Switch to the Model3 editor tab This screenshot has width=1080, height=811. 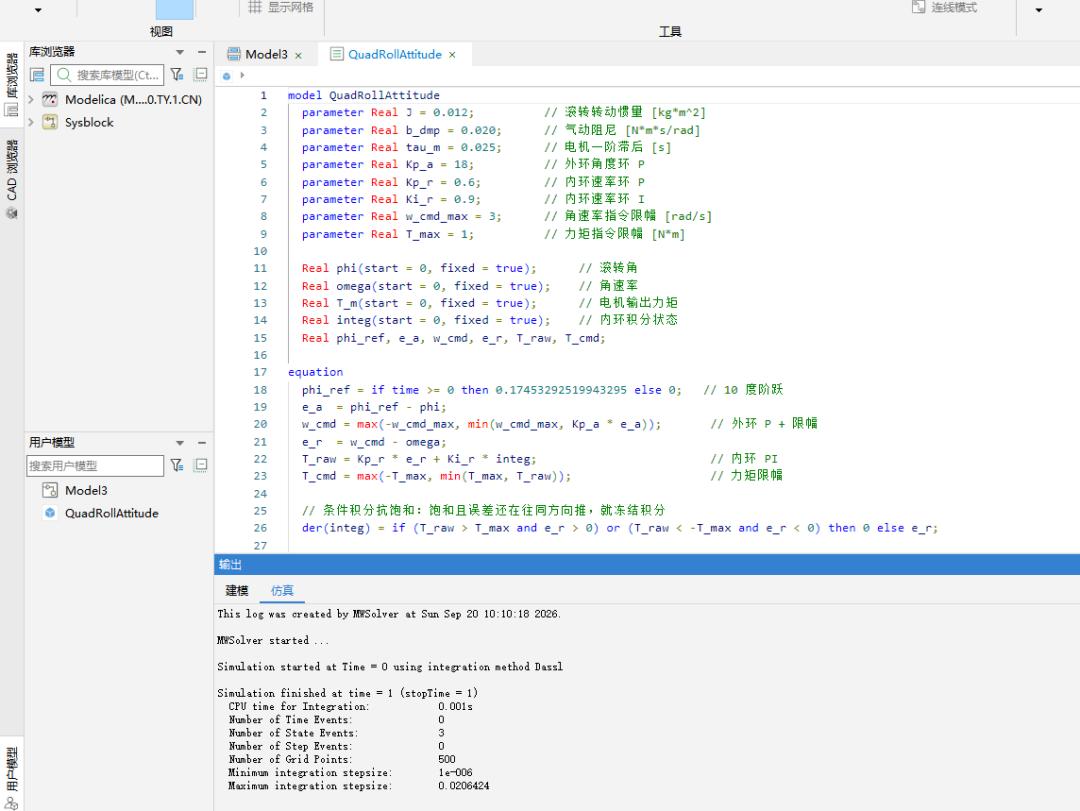coord(266,54)
